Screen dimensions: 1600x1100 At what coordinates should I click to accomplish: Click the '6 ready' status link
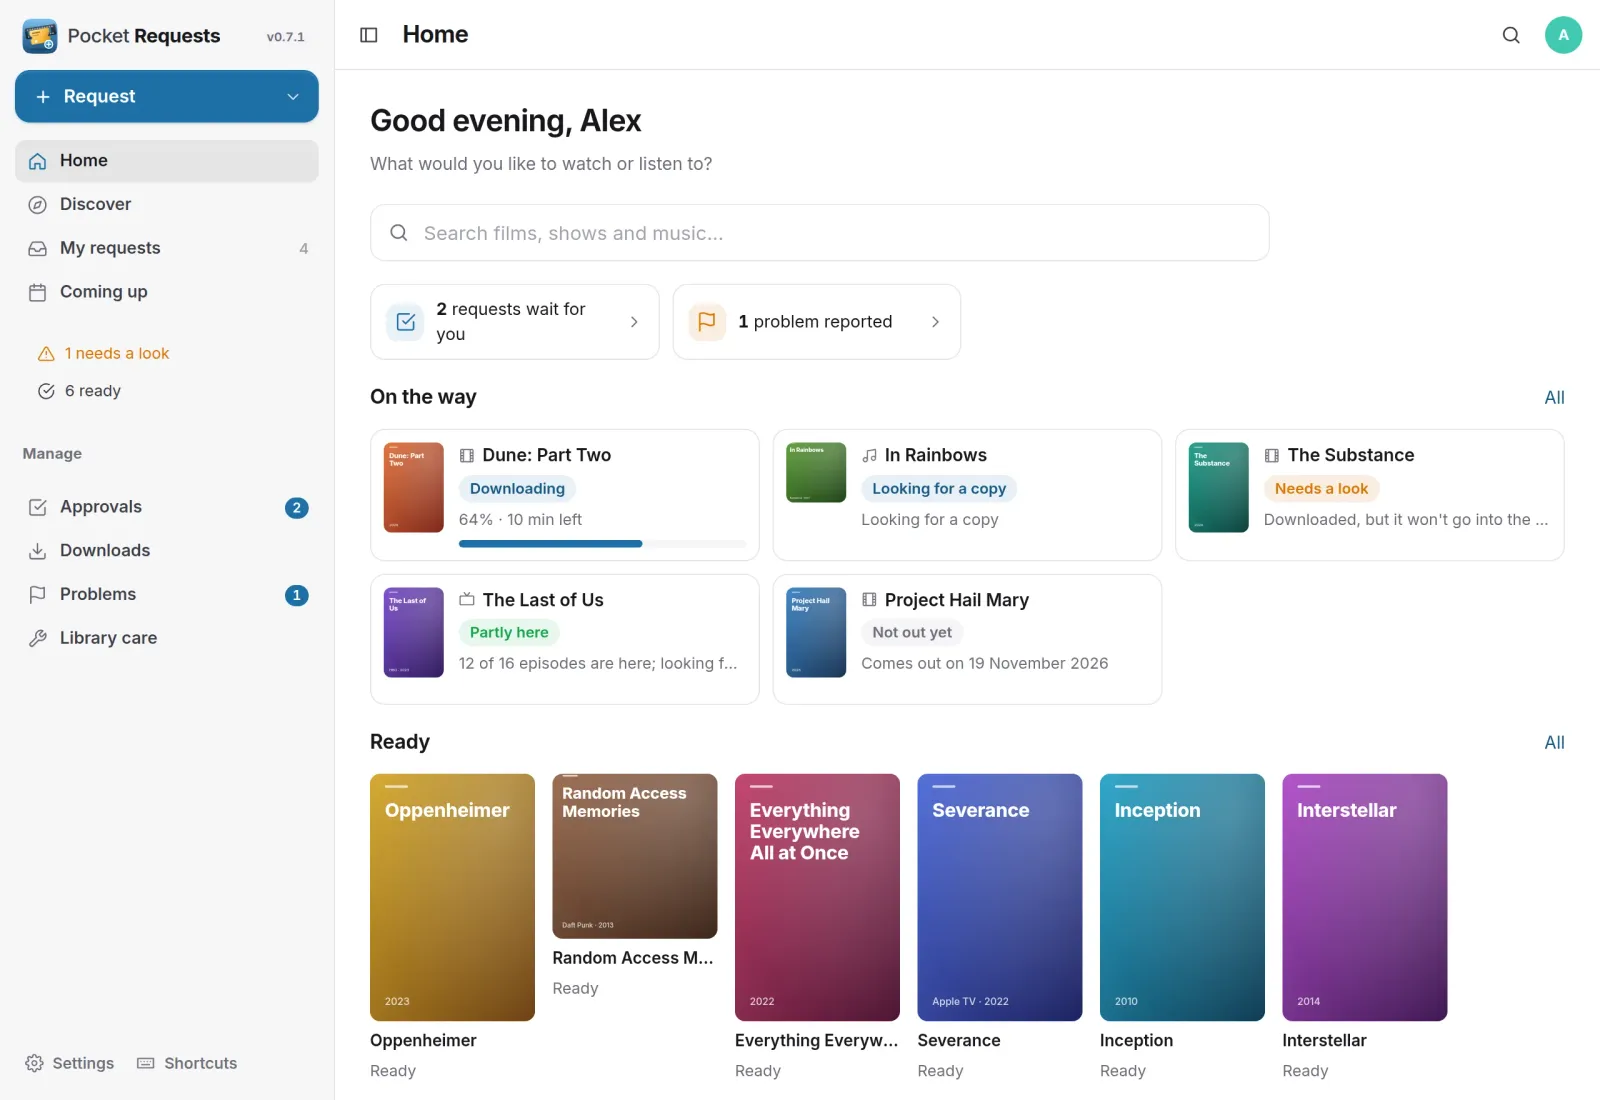tap(79, 391)
